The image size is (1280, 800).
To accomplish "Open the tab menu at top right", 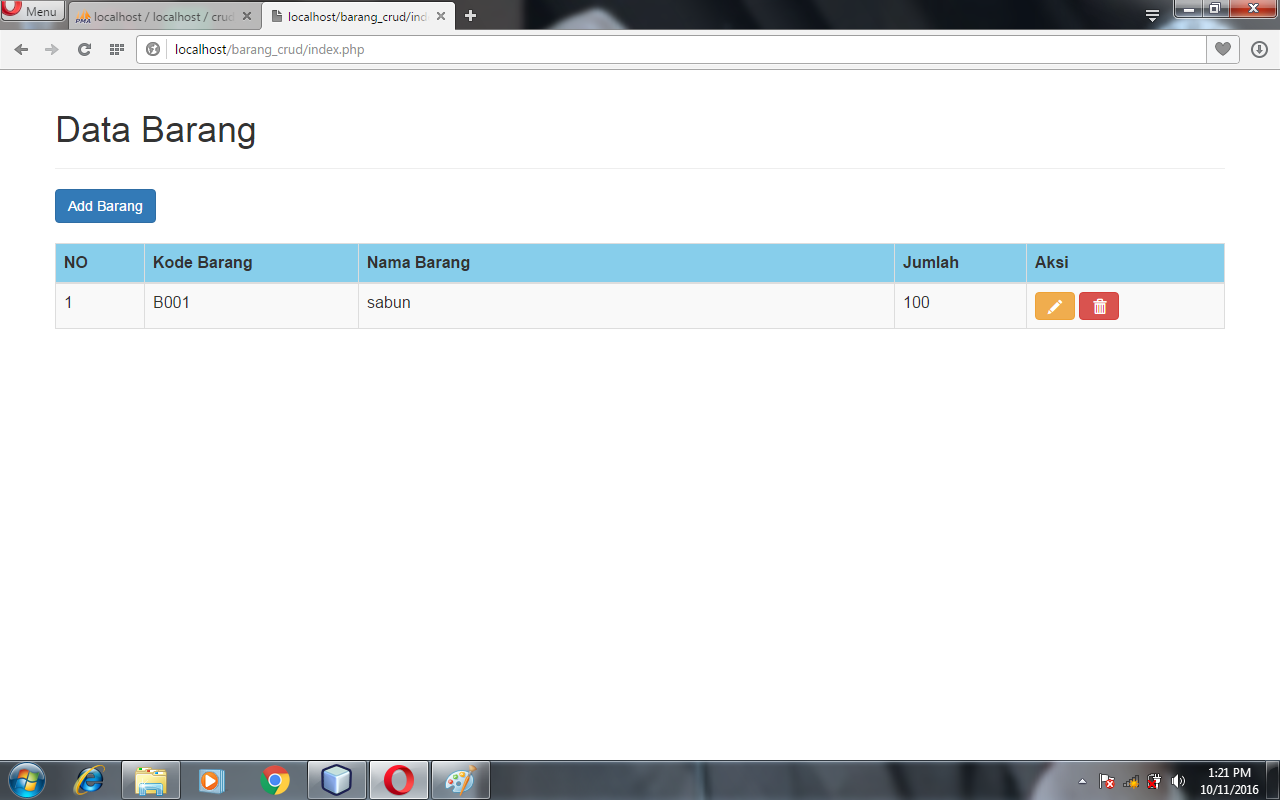I will pos(1151,15).
